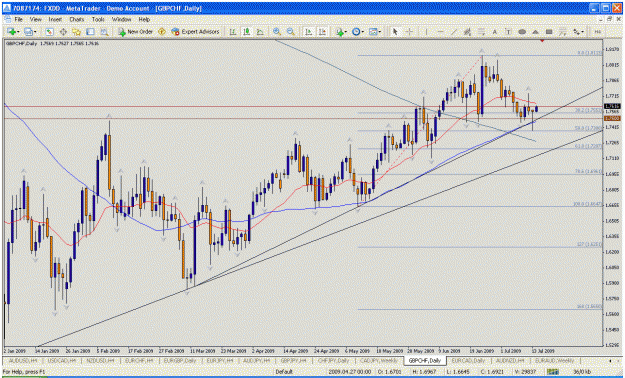Image resolution: width=625 pixels, height=378 pixels.
Task: Click the Profiles icon
Action: click(28, 32)
